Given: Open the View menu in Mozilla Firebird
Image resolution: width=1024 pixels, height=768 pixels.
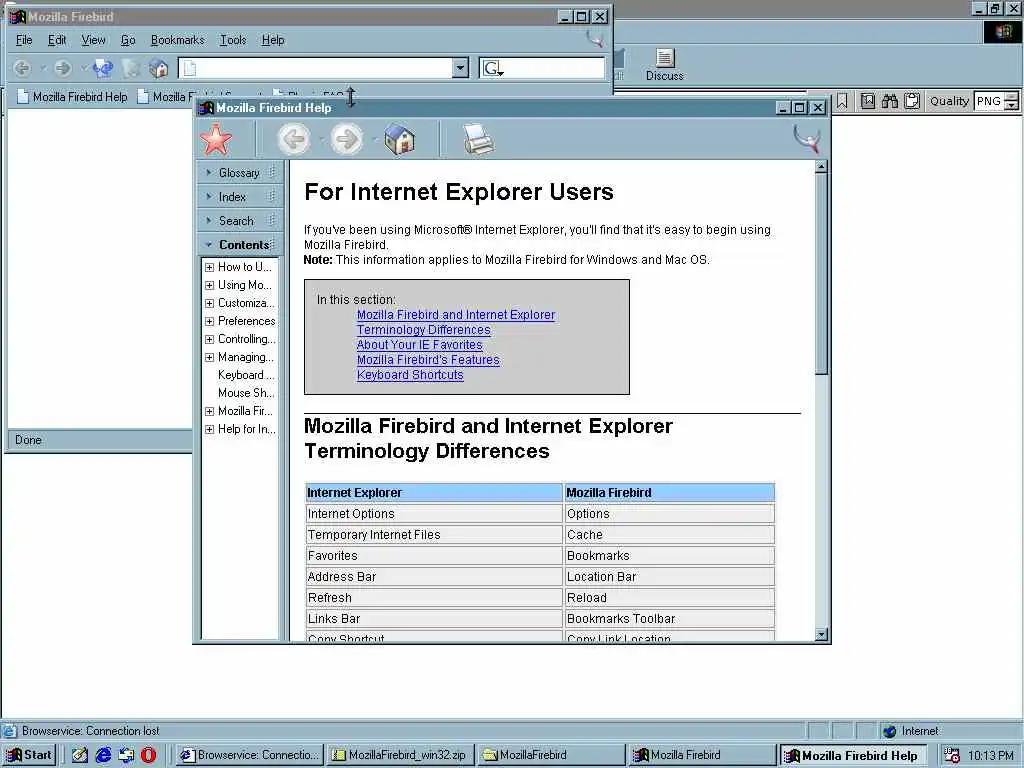Looking at the screenshot, I should (x=93, y=40).
